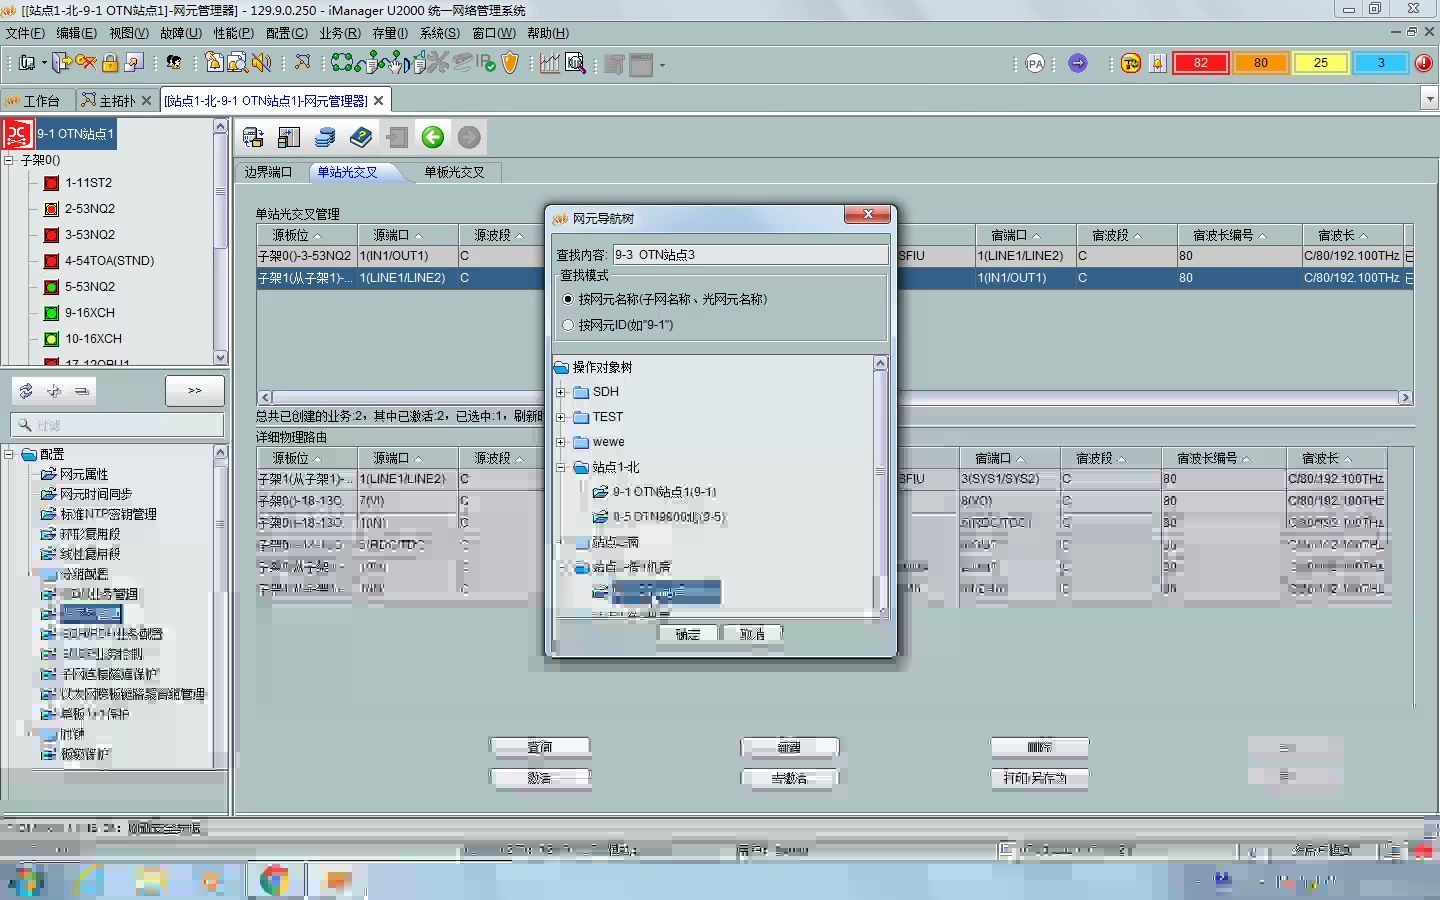Click the yellow minor alarm counter 25
1440x900 pixels.
tap(1320, 63)
